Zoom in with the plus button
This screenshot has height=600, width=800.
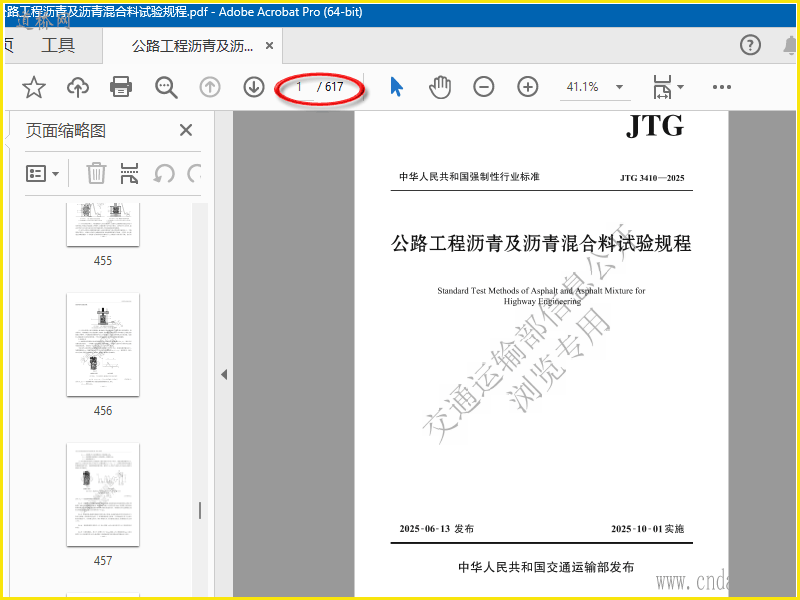(528, 87)
